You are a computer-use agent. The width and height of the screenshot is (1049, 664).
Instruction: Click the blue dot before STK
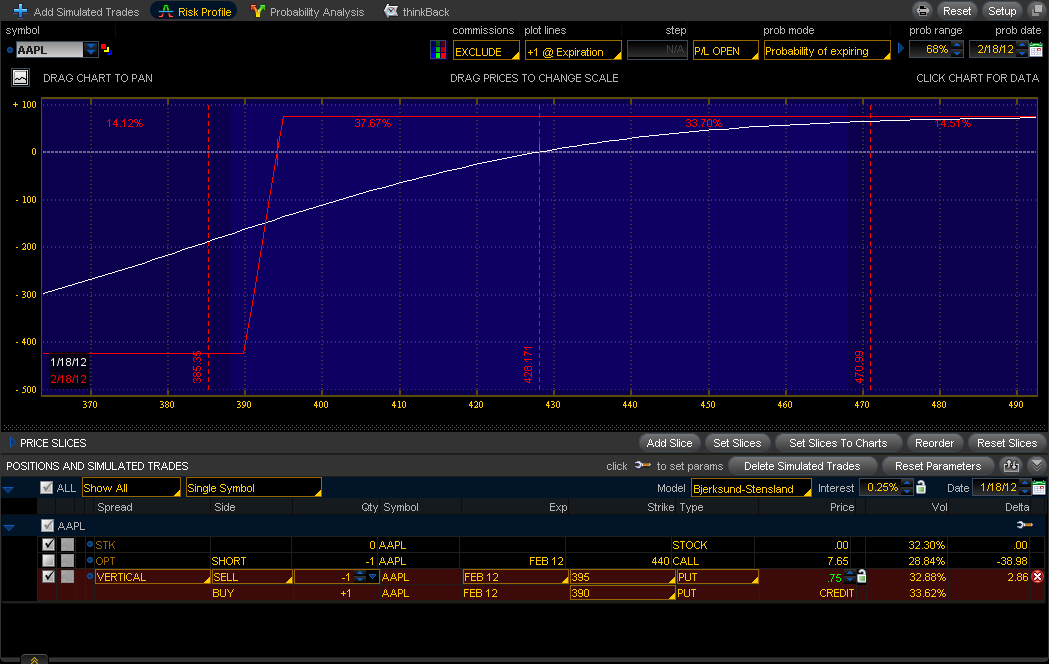point(90,544)
